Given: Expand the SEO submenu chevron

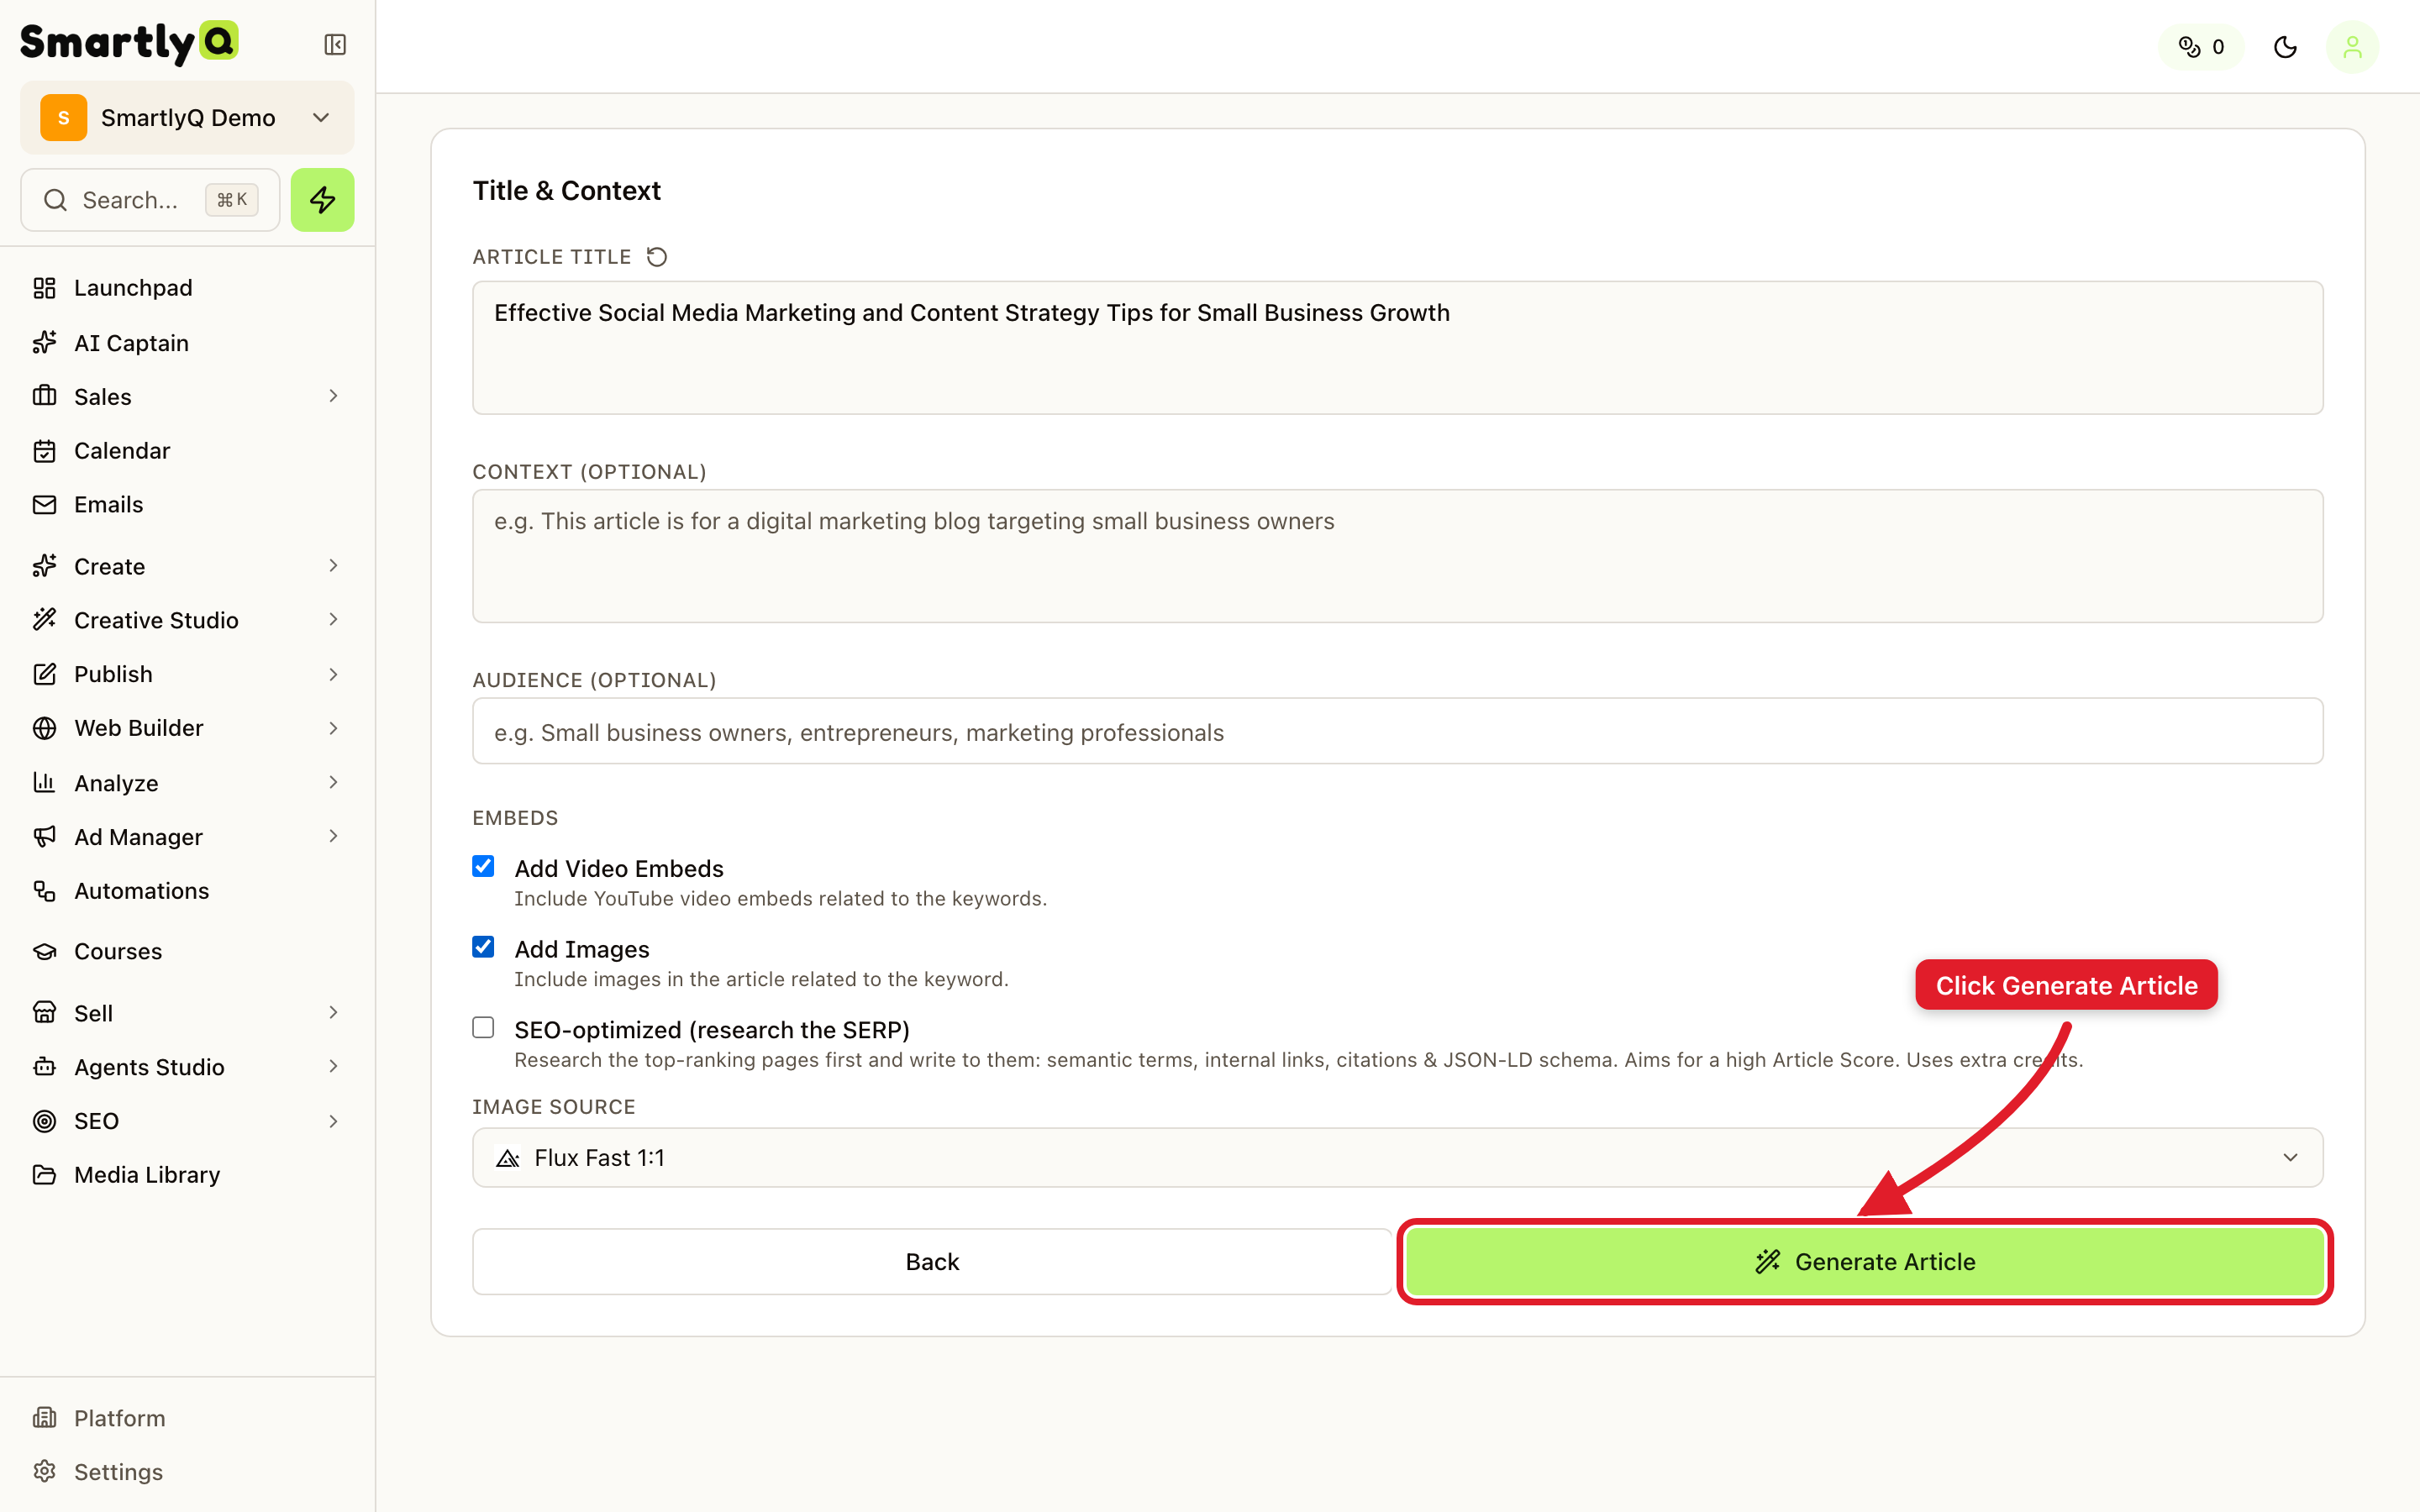Looking at the screenshot, I should [x=333, y=1121].
